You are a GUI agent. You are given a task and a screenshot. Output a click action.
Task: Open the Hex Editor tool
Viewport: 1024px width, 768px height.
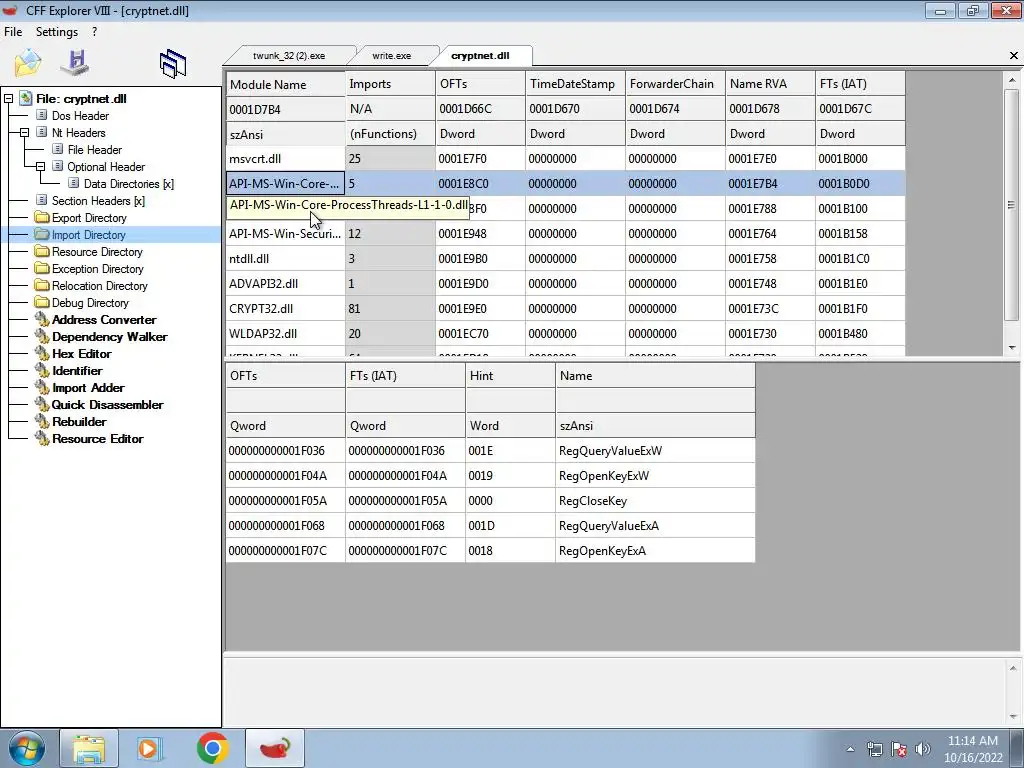82,353
